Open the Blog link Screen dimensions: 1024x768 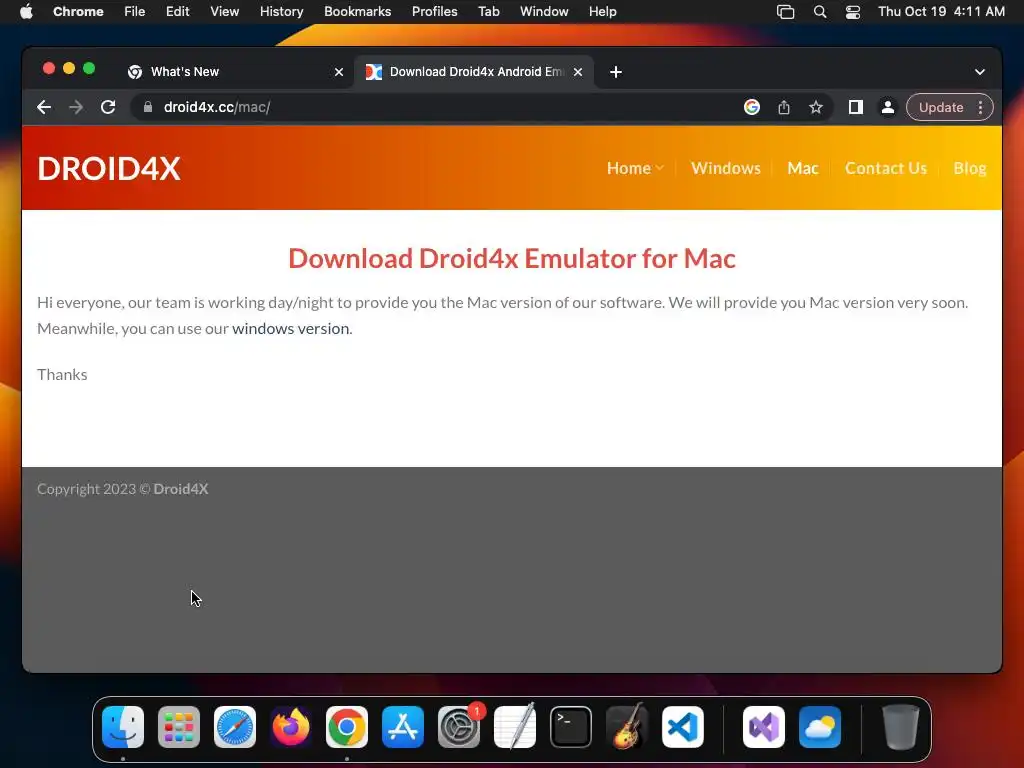click(970, 168)
